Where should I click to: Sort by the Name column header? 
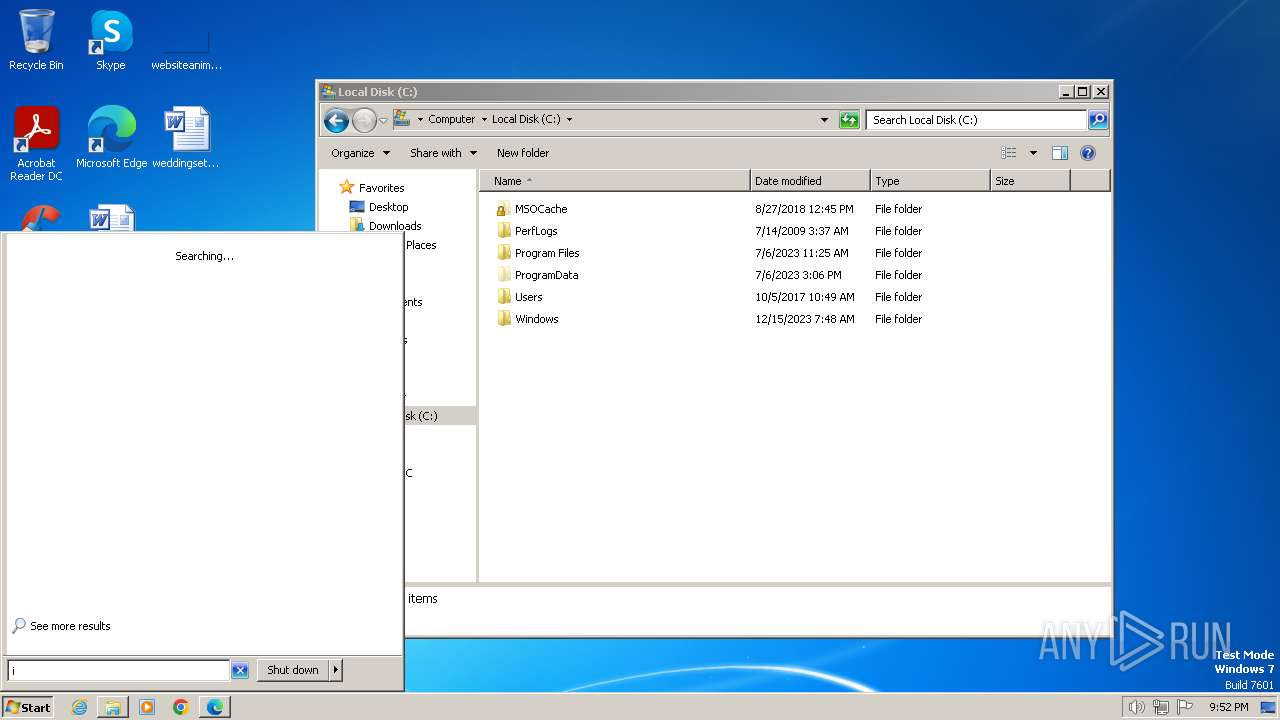615,181
